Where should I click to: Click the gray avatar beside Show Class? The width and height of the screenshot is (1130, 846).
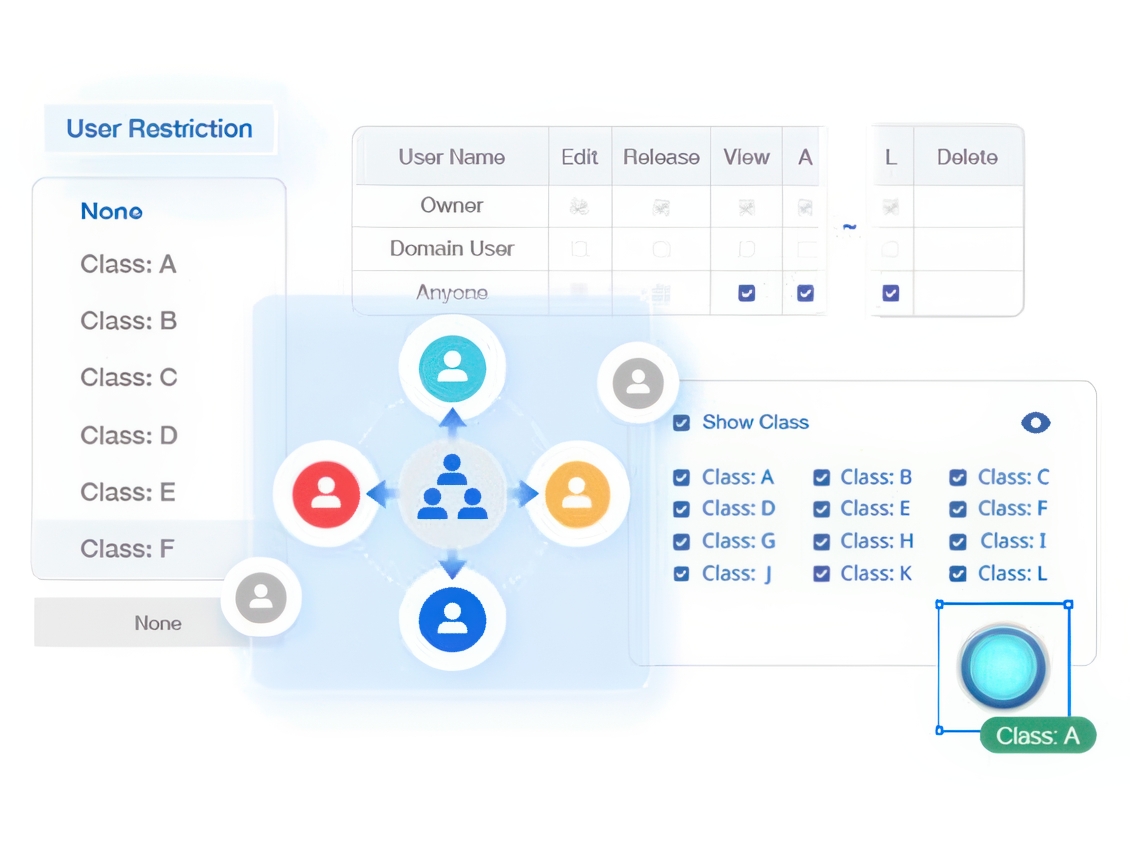coord(637,382)
